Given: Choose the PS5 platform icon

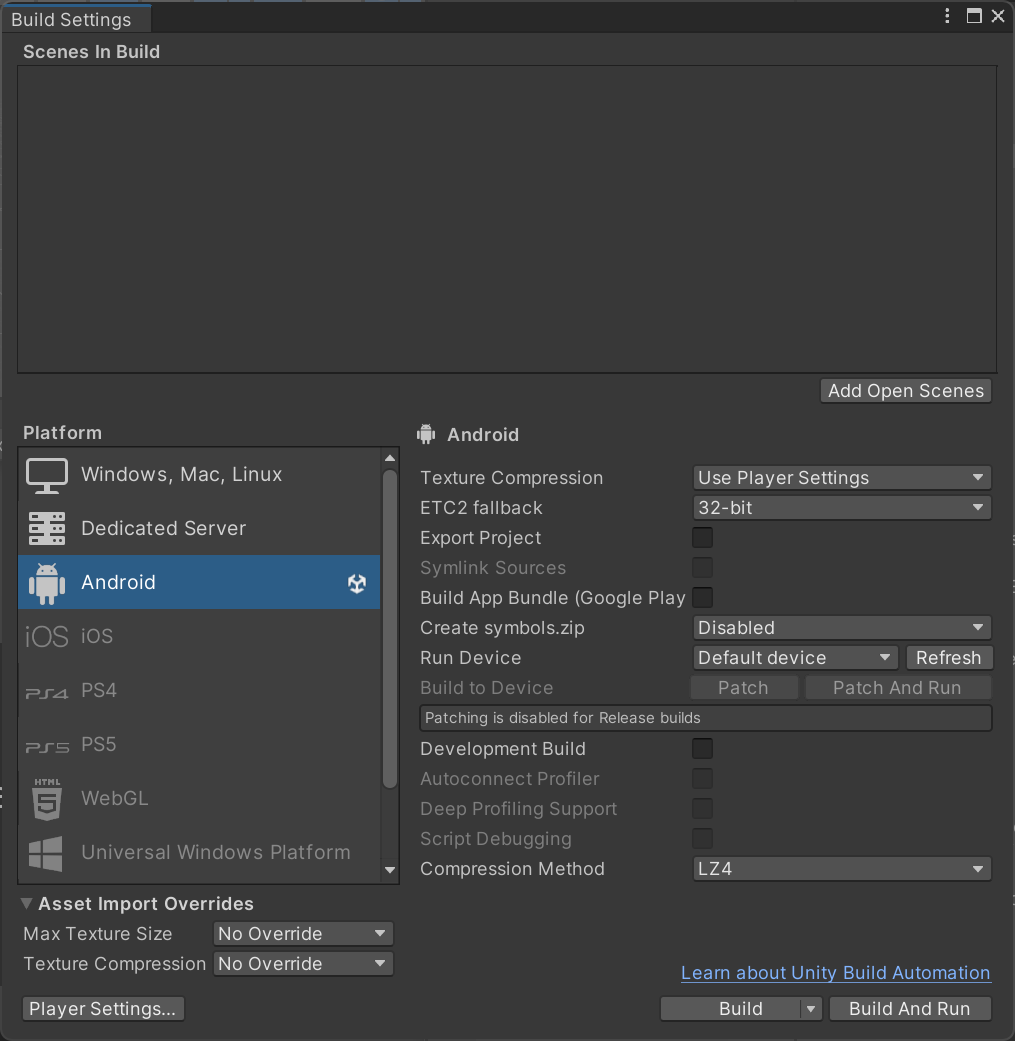Looking at the screenshot, I should point(47,745).
